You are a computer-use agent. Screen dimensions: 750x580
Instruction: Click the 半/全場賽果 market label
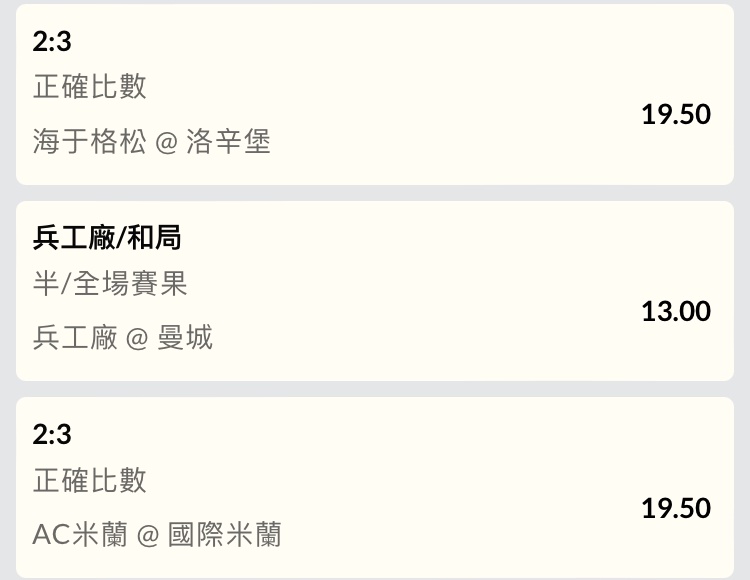pyautogui.click(x=110, y=284)
